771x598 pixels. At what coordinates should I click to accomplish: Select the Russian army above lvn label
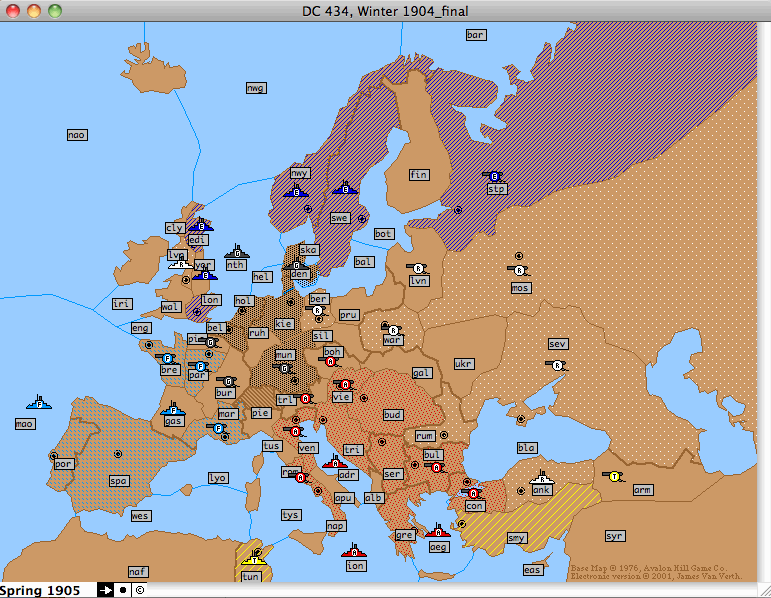tap(417, 268)
